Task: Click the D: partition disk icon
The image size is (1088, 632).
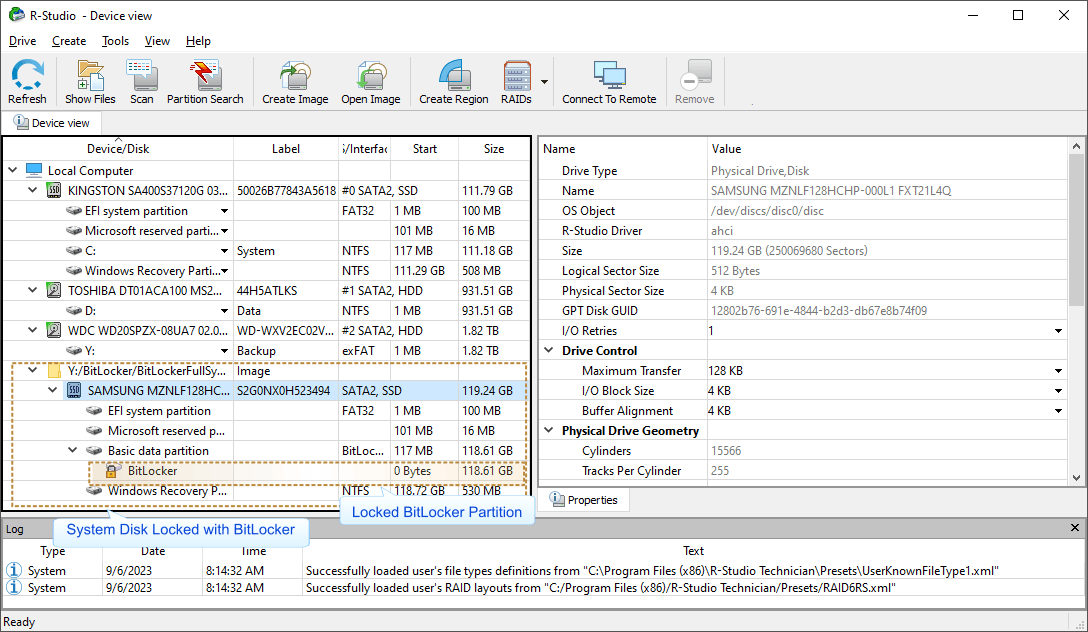Action: [74, 310]
